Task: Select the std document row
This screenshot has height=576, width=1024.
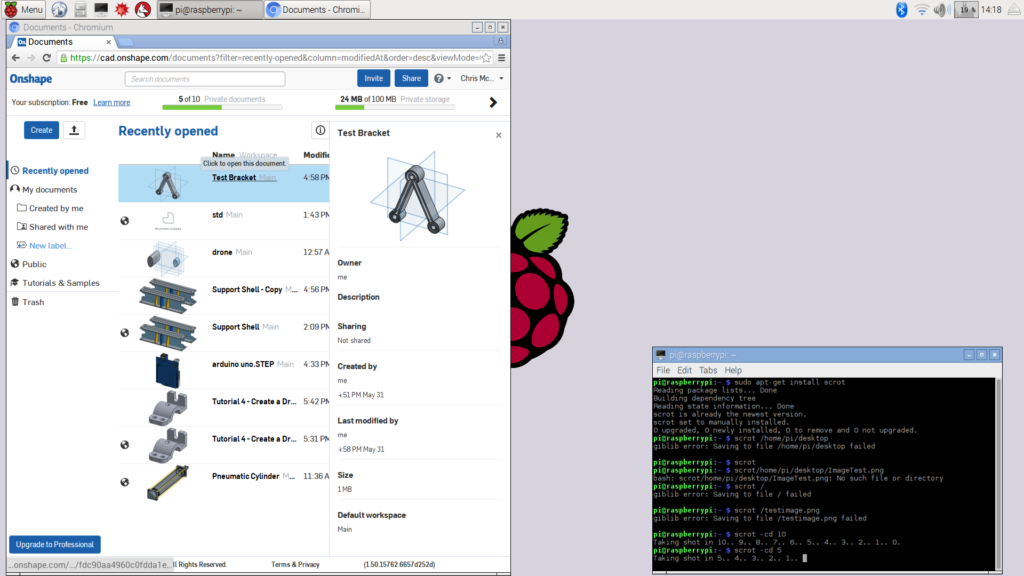Action: coord(223,221)
